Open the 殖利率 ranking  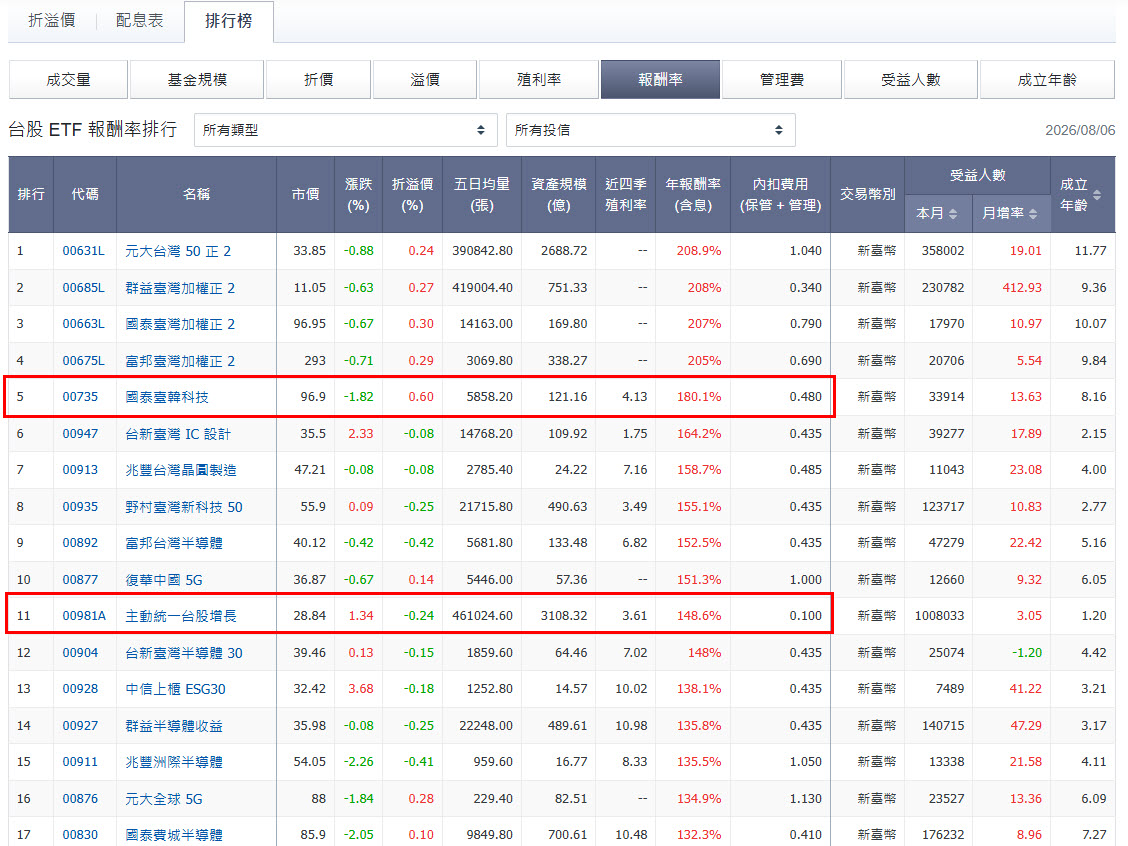coord(539,80)
